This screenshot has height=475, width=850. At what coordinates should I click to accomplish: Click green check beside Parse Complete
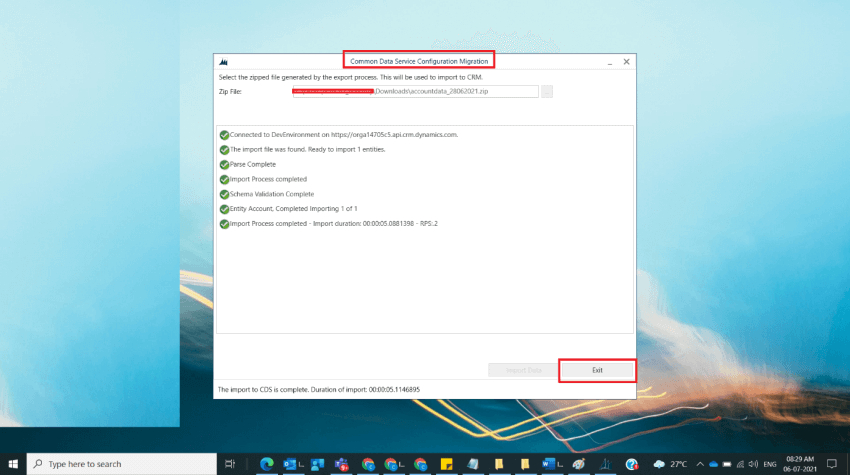pos(224,164)
